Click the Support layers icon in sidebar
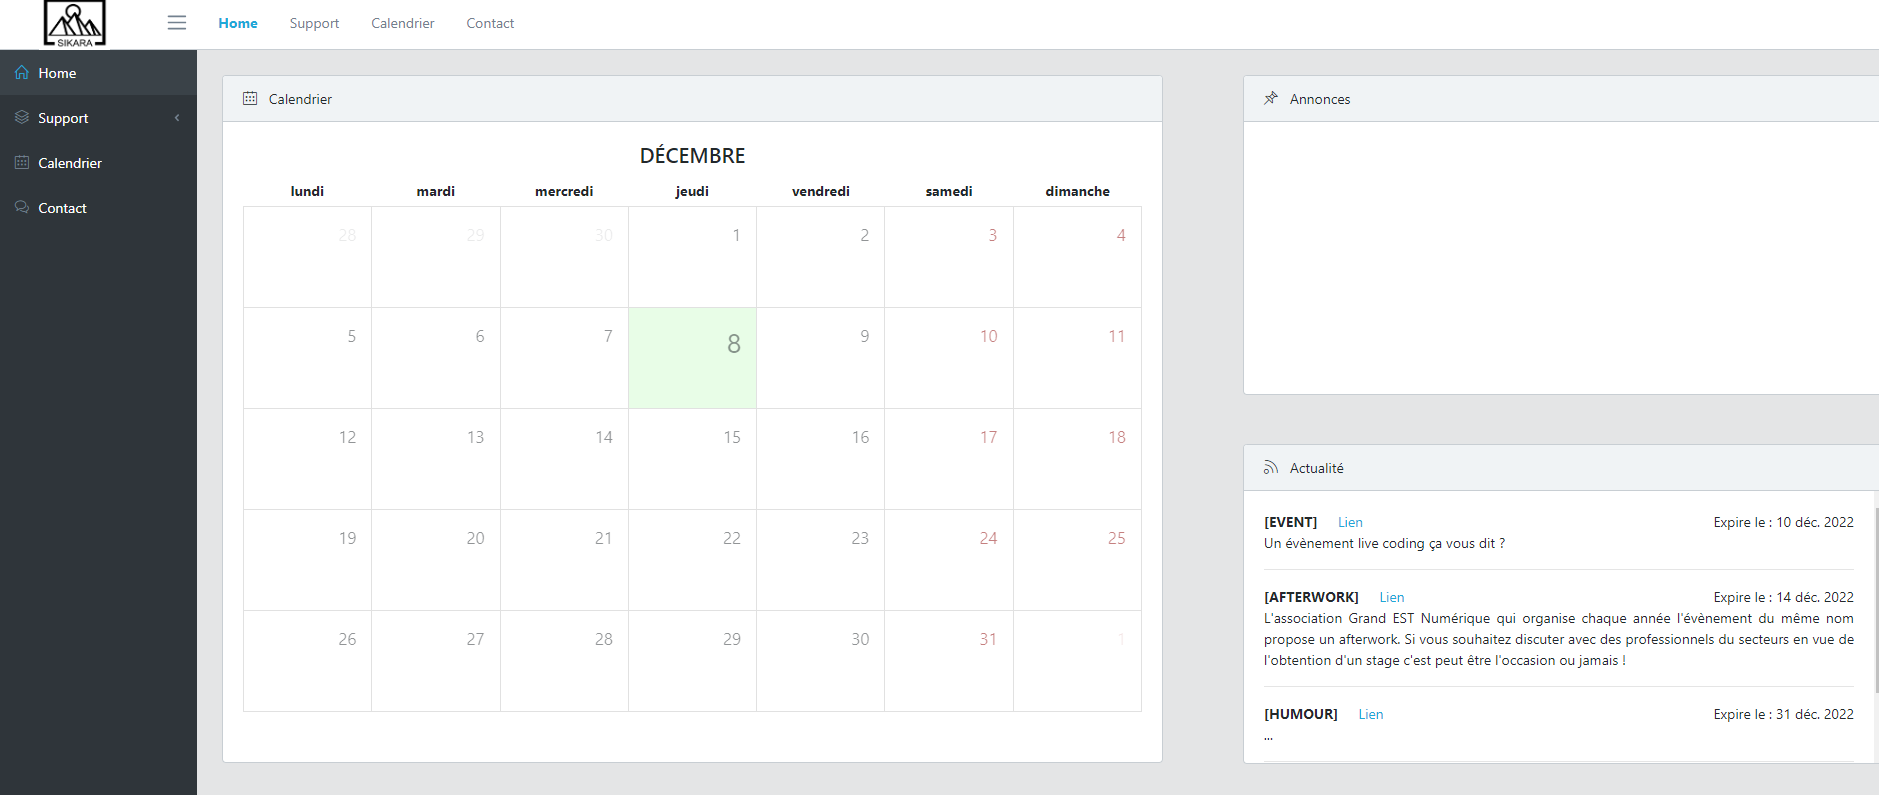The image size is (1879, 795). (x=22, y=118)
